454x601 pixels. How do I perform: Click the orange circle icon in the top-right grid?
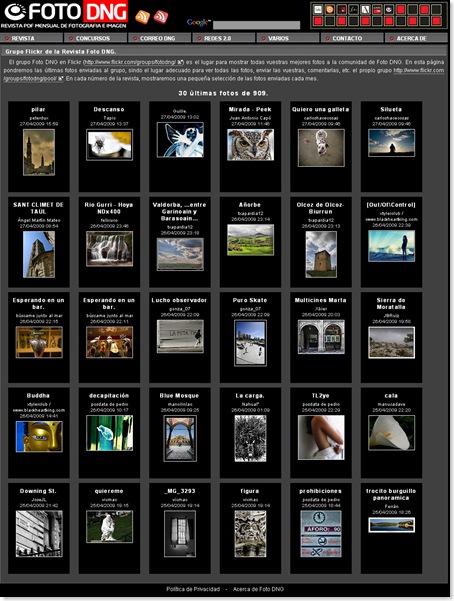click(x=329, y=10)
